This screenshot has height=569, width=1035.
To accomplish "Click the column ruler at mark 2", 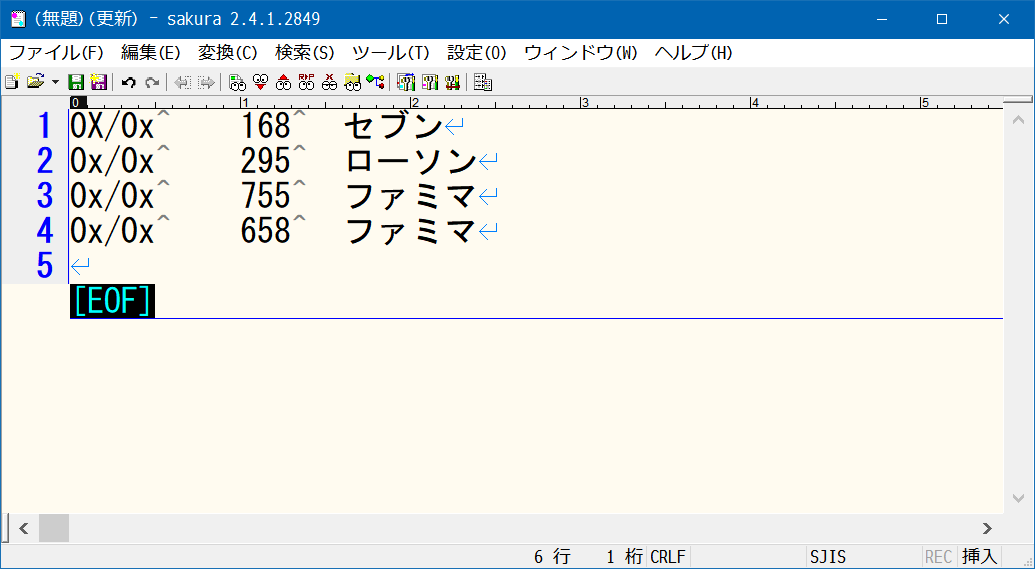I will coord(414,102).
